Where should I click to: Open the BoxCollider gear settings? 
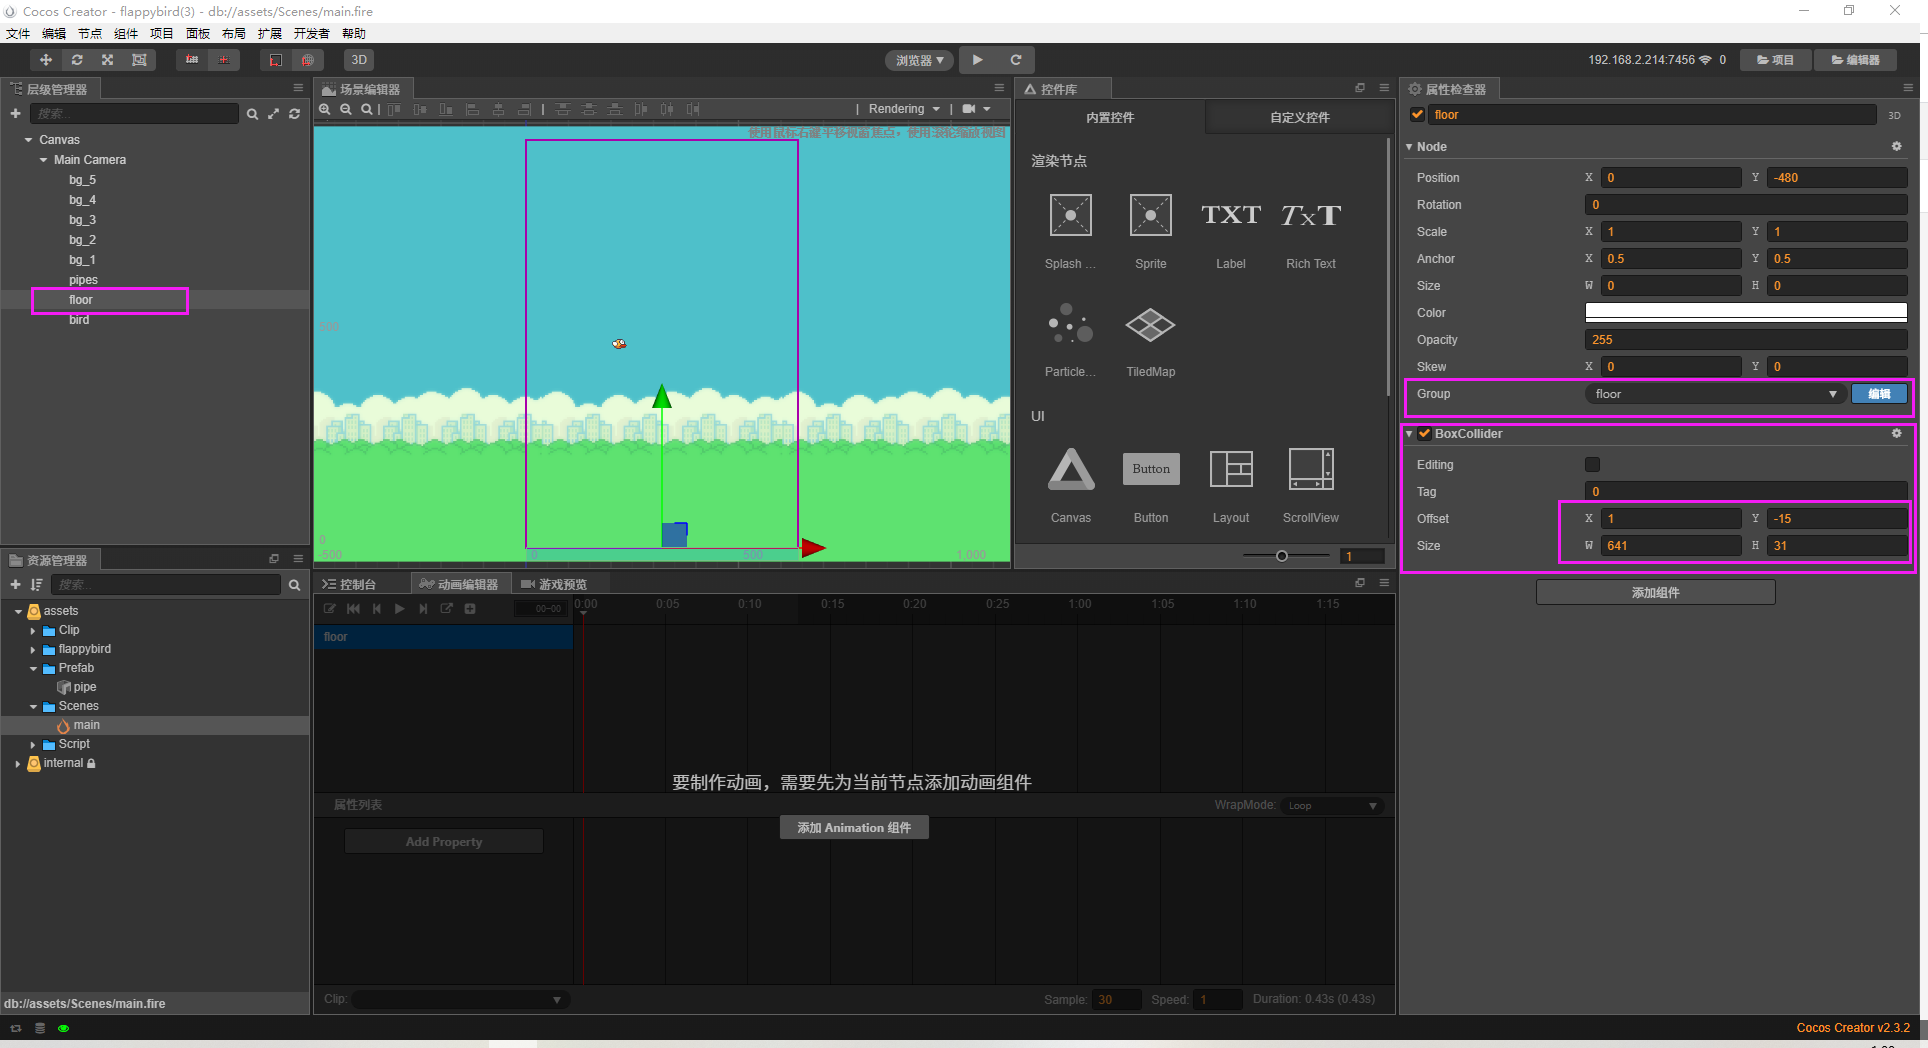(x=1896, y=434)
